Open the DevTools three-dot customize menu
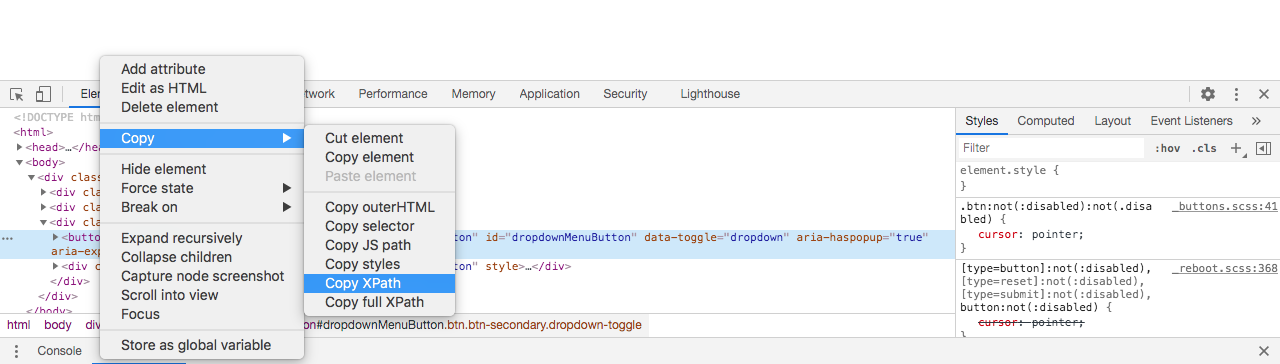Viewport: 1280px width, 364px height. (1236, 94)
